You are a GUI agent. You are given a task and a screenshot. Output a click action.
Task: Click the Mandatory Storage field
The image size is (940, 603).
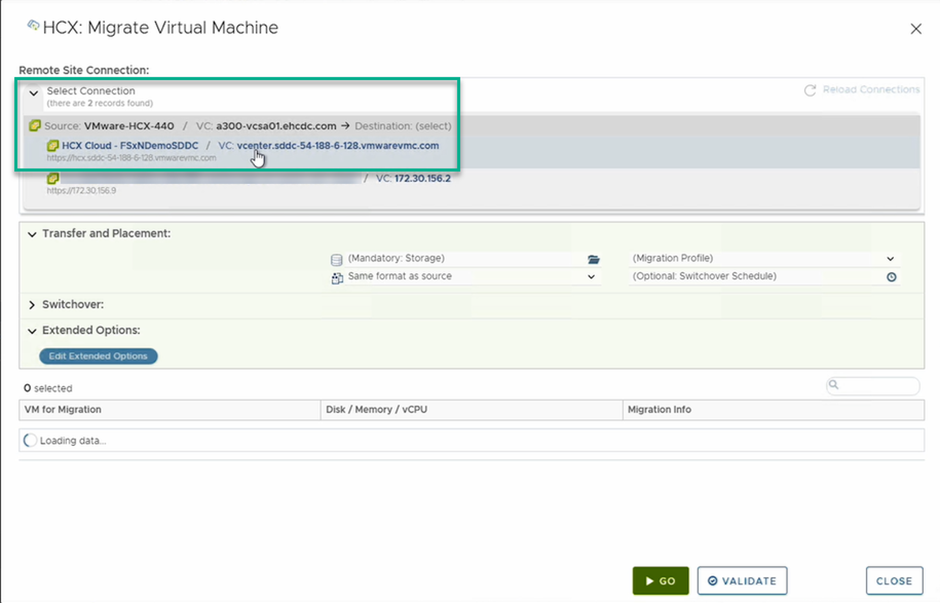tap(465, 258)
